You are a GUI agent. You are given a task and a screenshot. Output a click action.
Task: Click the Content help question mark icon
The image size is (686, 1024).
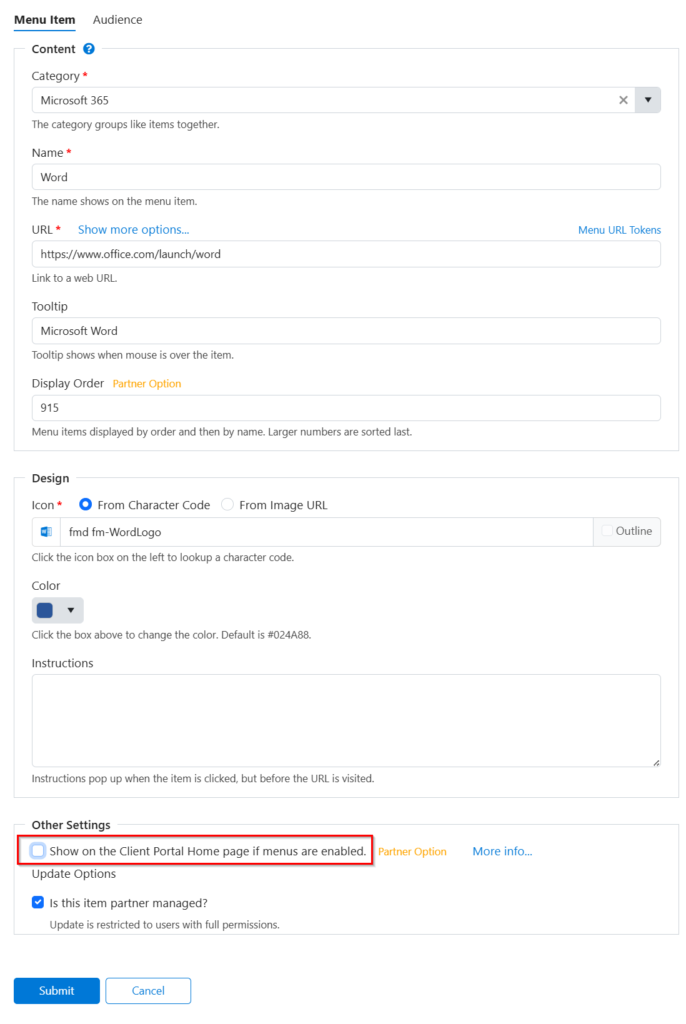[89, 49]
